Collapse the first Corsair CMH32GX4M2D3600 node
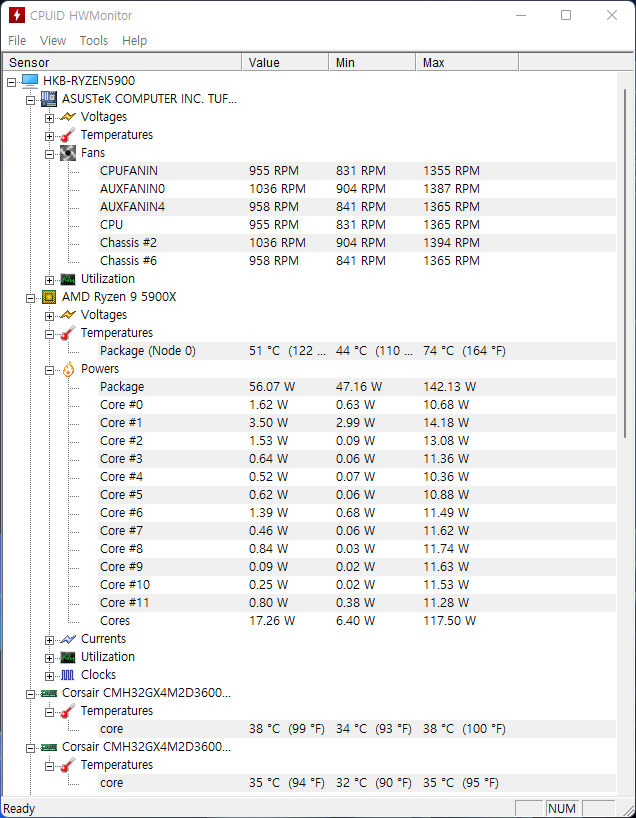Viewport: 636px width, 818px height. point(30,694)
